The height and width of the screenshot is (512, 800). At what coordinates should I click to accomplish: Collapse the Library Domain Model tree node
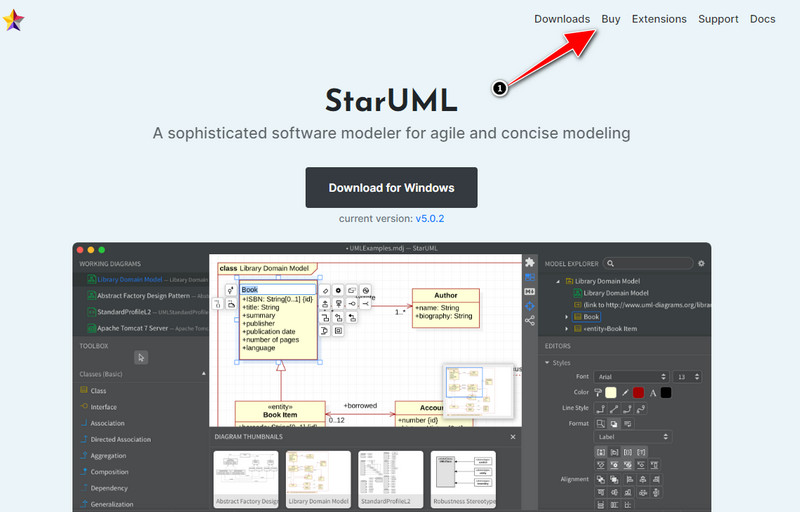558,281
